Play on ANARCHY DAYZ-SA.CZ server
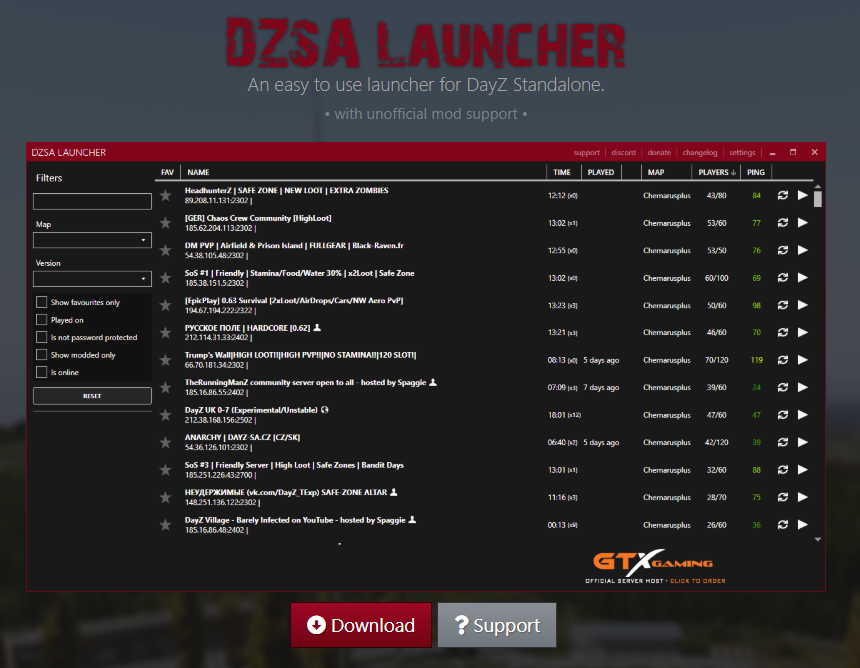Image resolution: width=860 pixels, height=668 pixels. click(802, 442)
